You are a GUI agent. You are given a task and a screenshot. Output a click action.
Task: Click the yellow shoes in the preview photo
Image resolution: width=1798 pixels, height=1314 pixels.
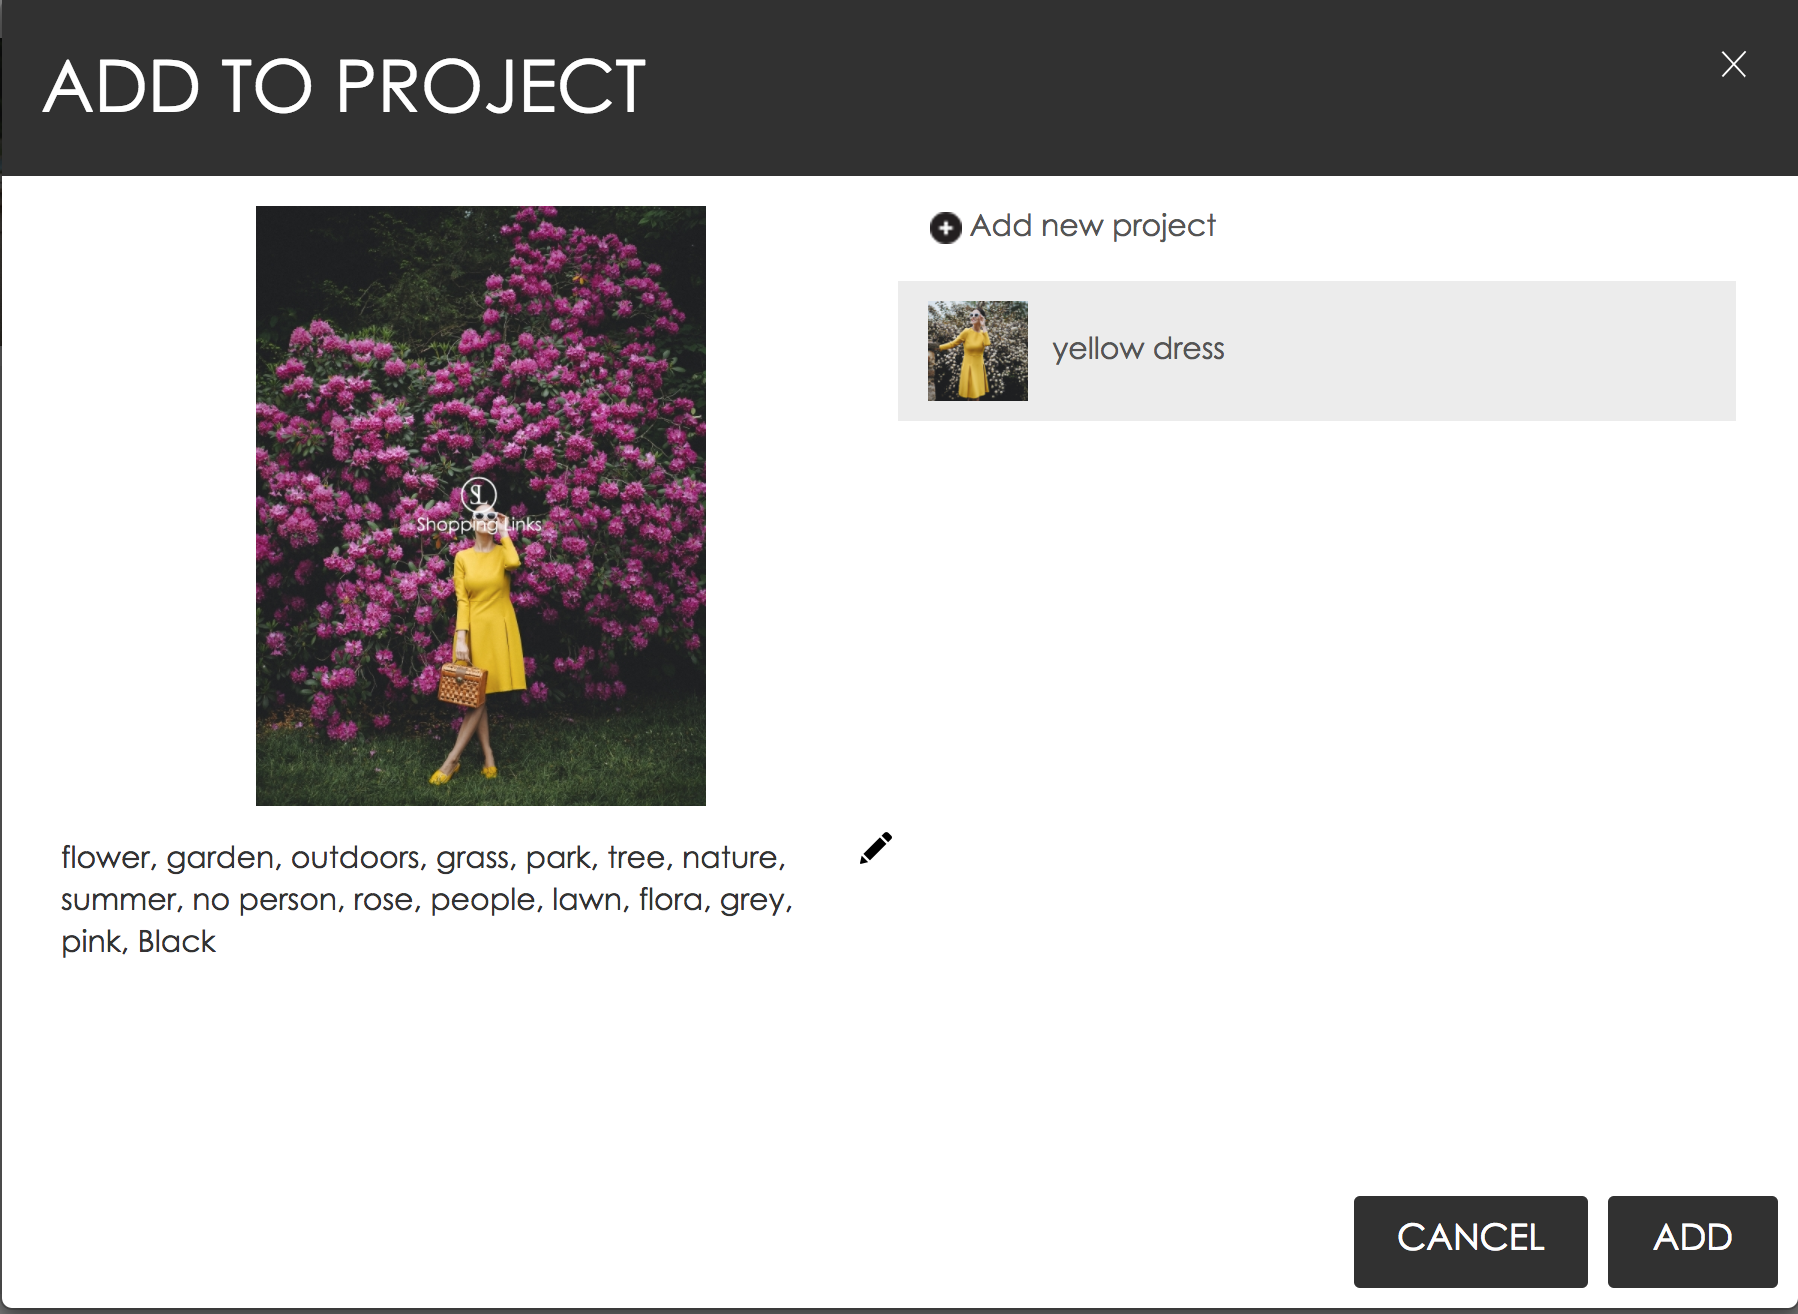coord(461,773)
